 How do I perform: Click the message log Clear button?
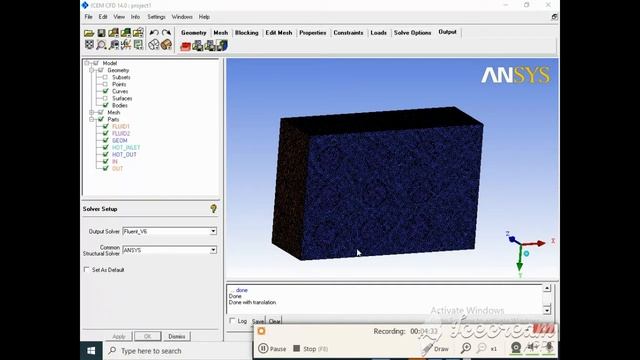pos(274,321)
